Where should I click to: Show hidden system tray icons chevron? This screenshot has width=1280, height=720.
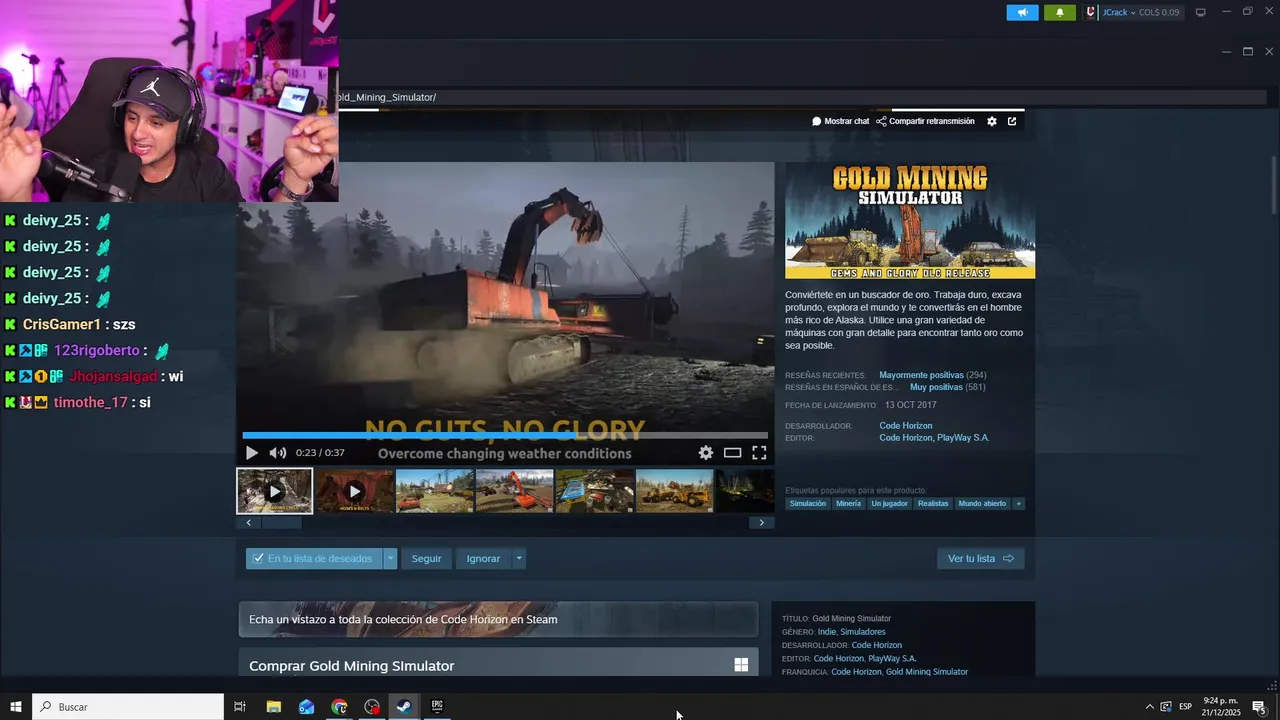click(1149, 707)
